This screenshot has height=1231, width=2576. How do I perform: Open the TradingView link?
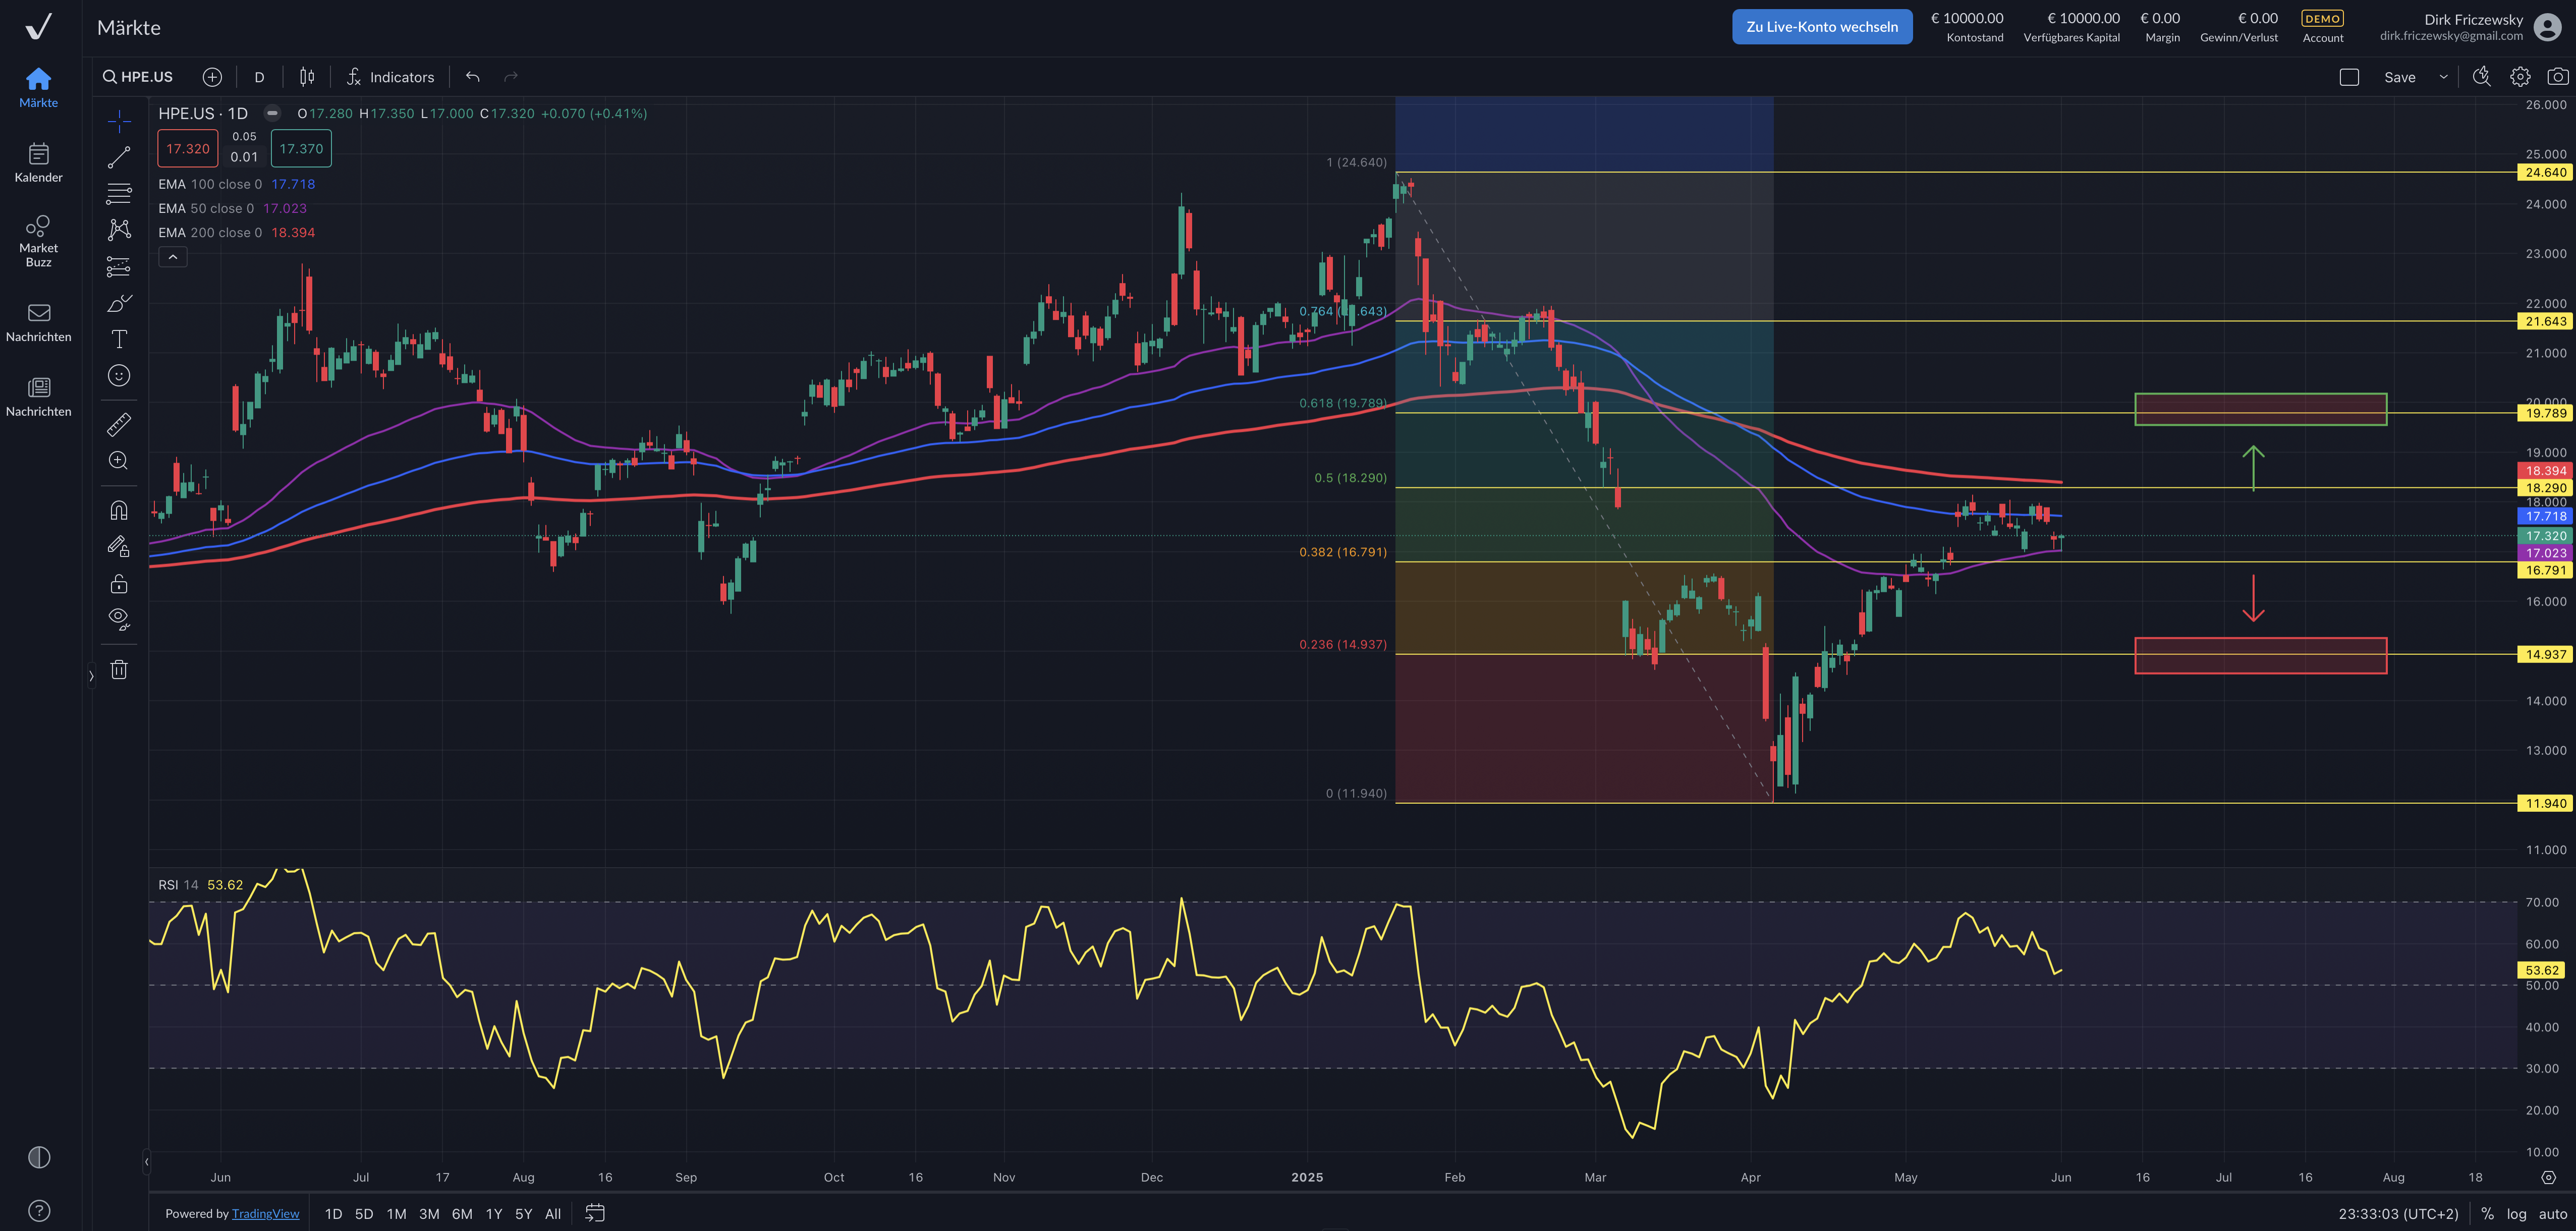(x=265, y=1213)
